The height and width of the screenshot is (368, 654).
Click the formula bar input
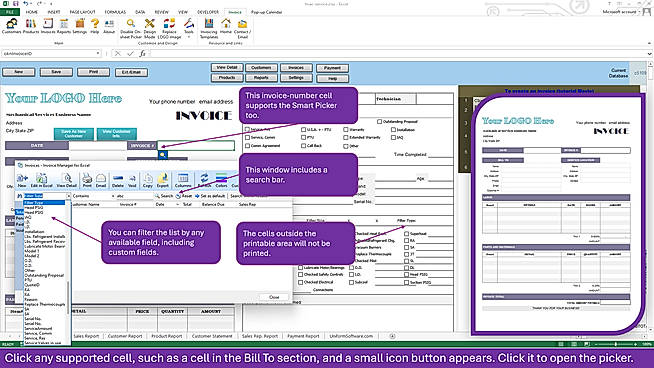[398, 53]
